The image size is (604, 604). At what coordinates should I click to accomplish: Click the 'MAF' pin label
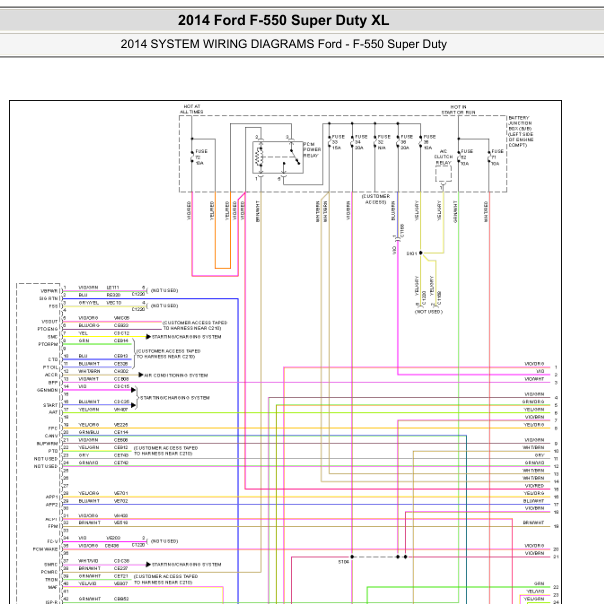pyautogui.click(x=53, y=587)
